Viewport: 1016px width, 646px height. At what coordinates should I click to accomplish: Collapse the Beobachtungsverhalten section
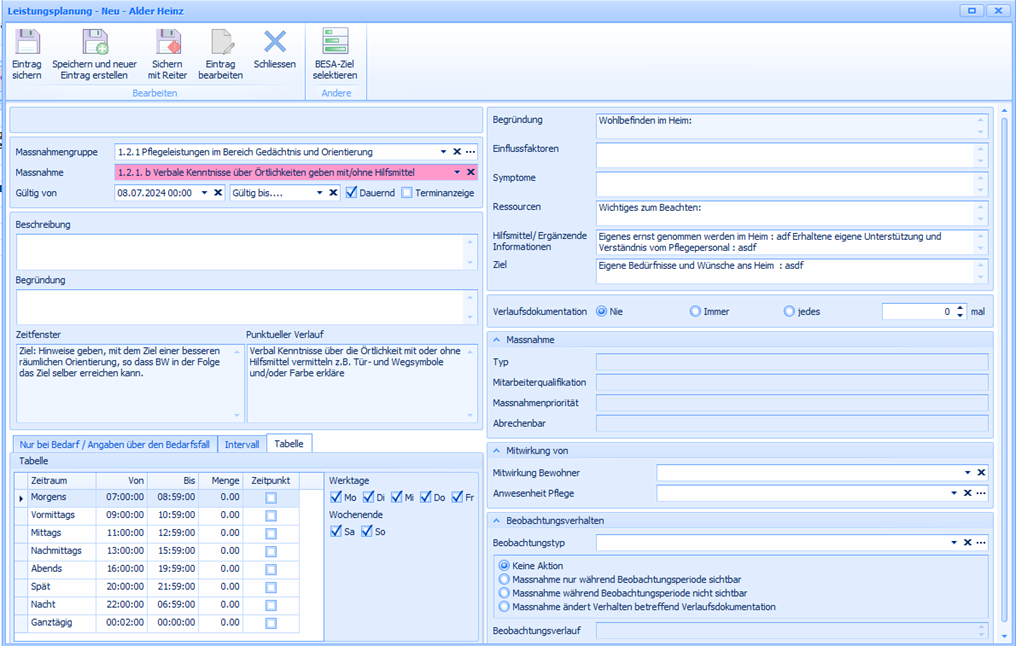[497, 520]
